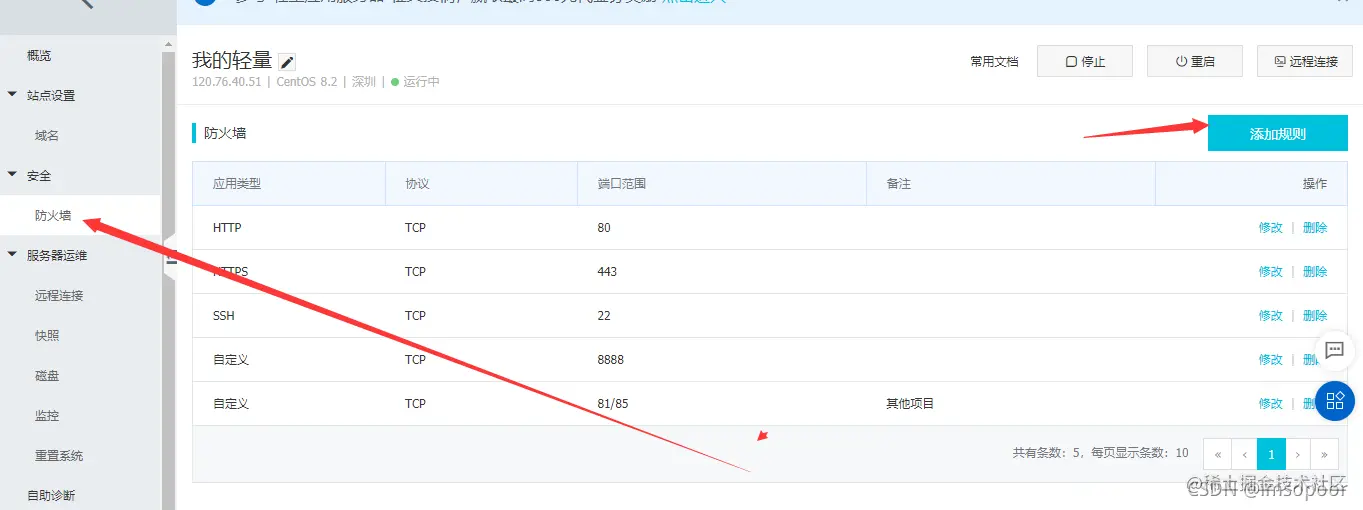1363x510 pixels.
Task: Click 修改 for the port 8888 rule
Action: tap(1270, 359)
